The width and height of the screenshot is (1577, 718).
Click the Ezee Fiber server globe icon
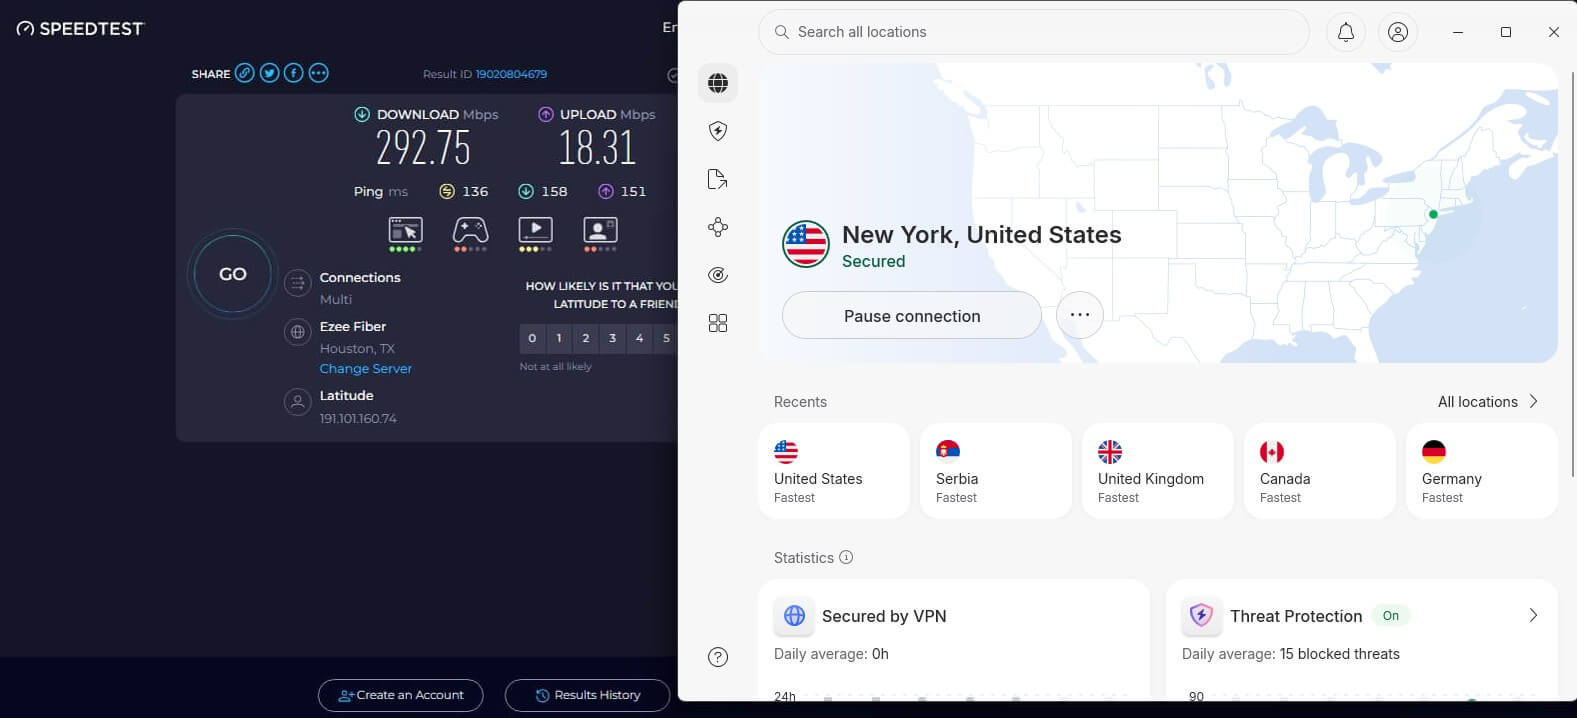tap(297, 332)
